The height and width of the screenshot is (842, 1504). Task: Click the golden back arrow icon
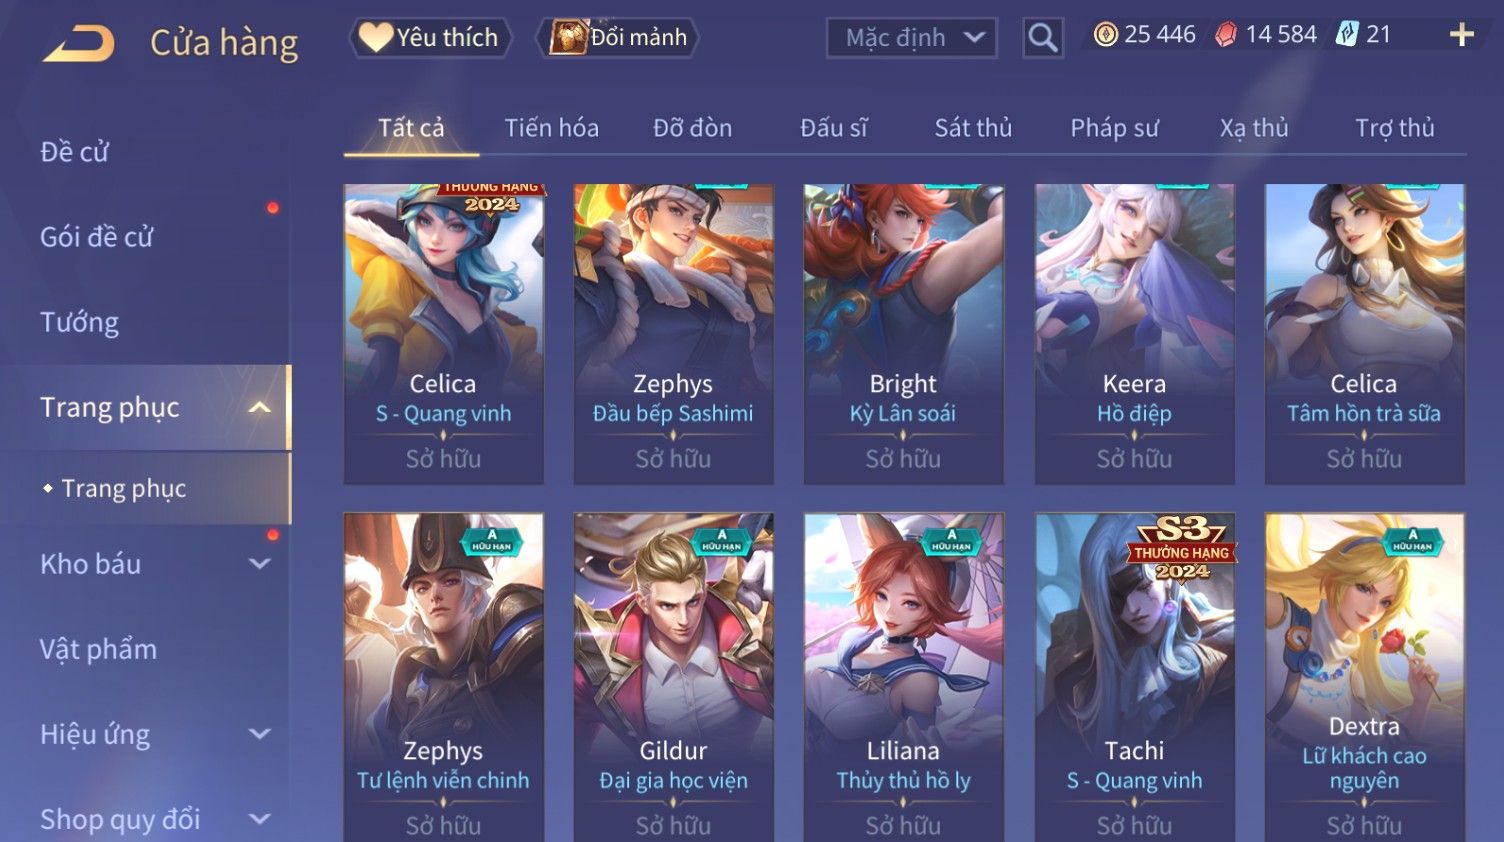point(79,43)
